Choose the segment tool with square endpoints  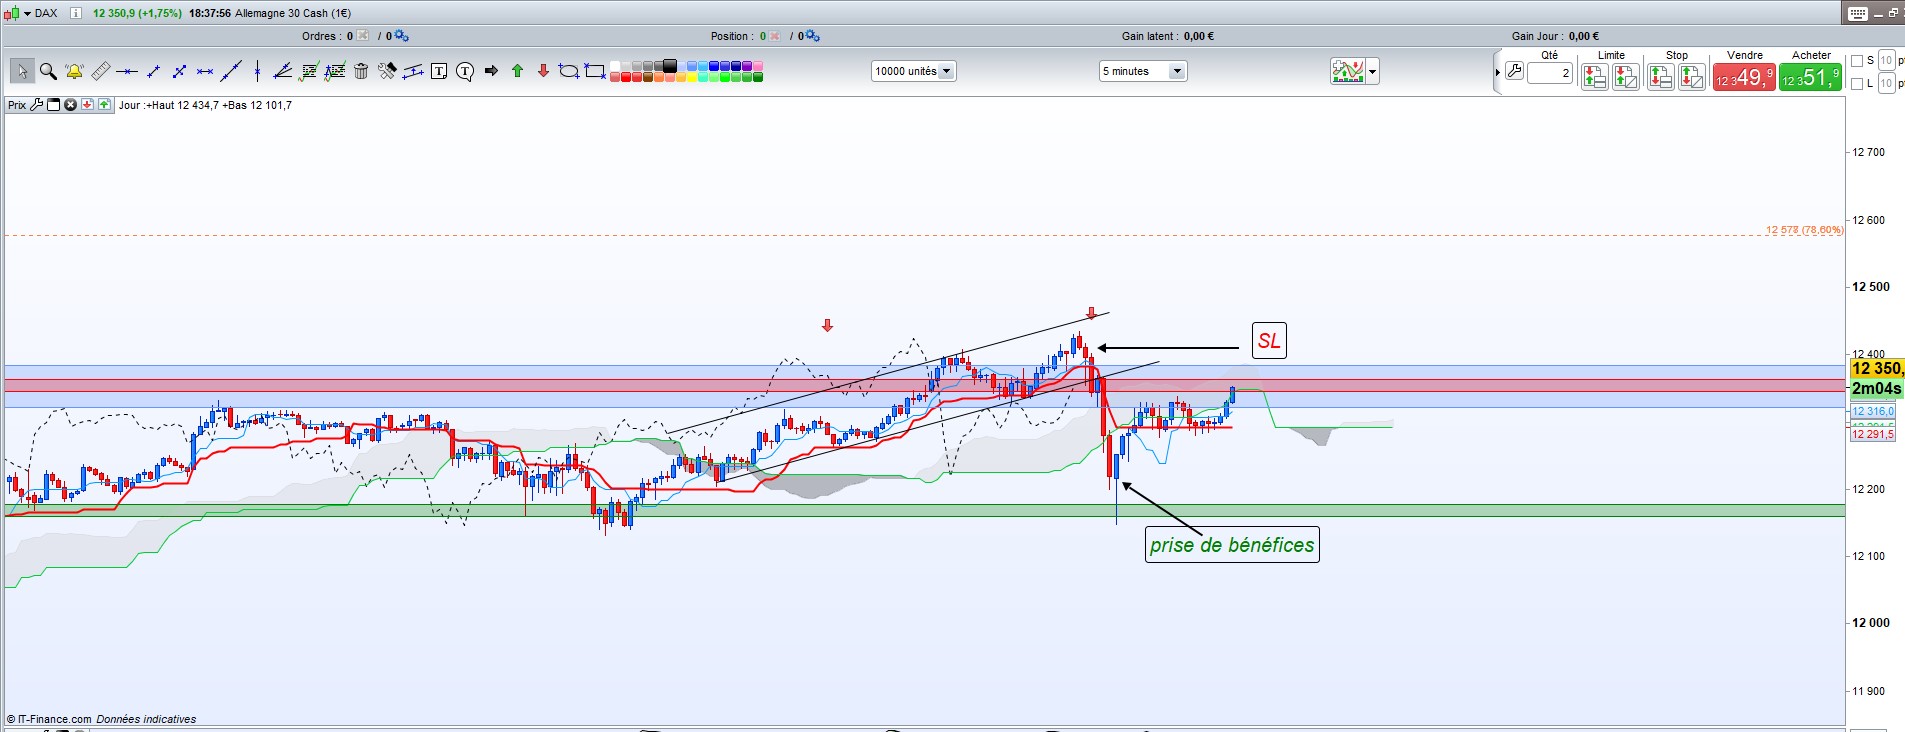pyautogui.click(x=179, y=71)
